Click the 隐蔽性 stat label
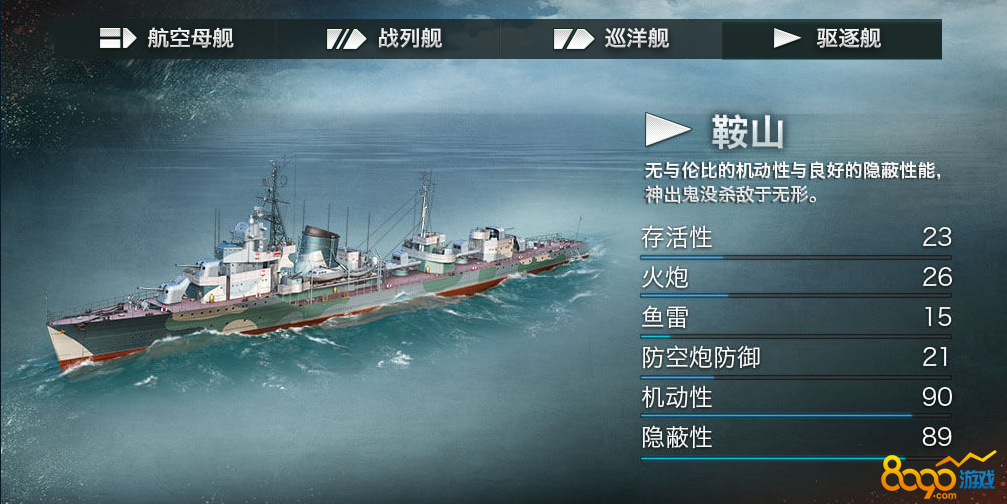The height and width of the screenshot is (504, 1007). point(677,438)
